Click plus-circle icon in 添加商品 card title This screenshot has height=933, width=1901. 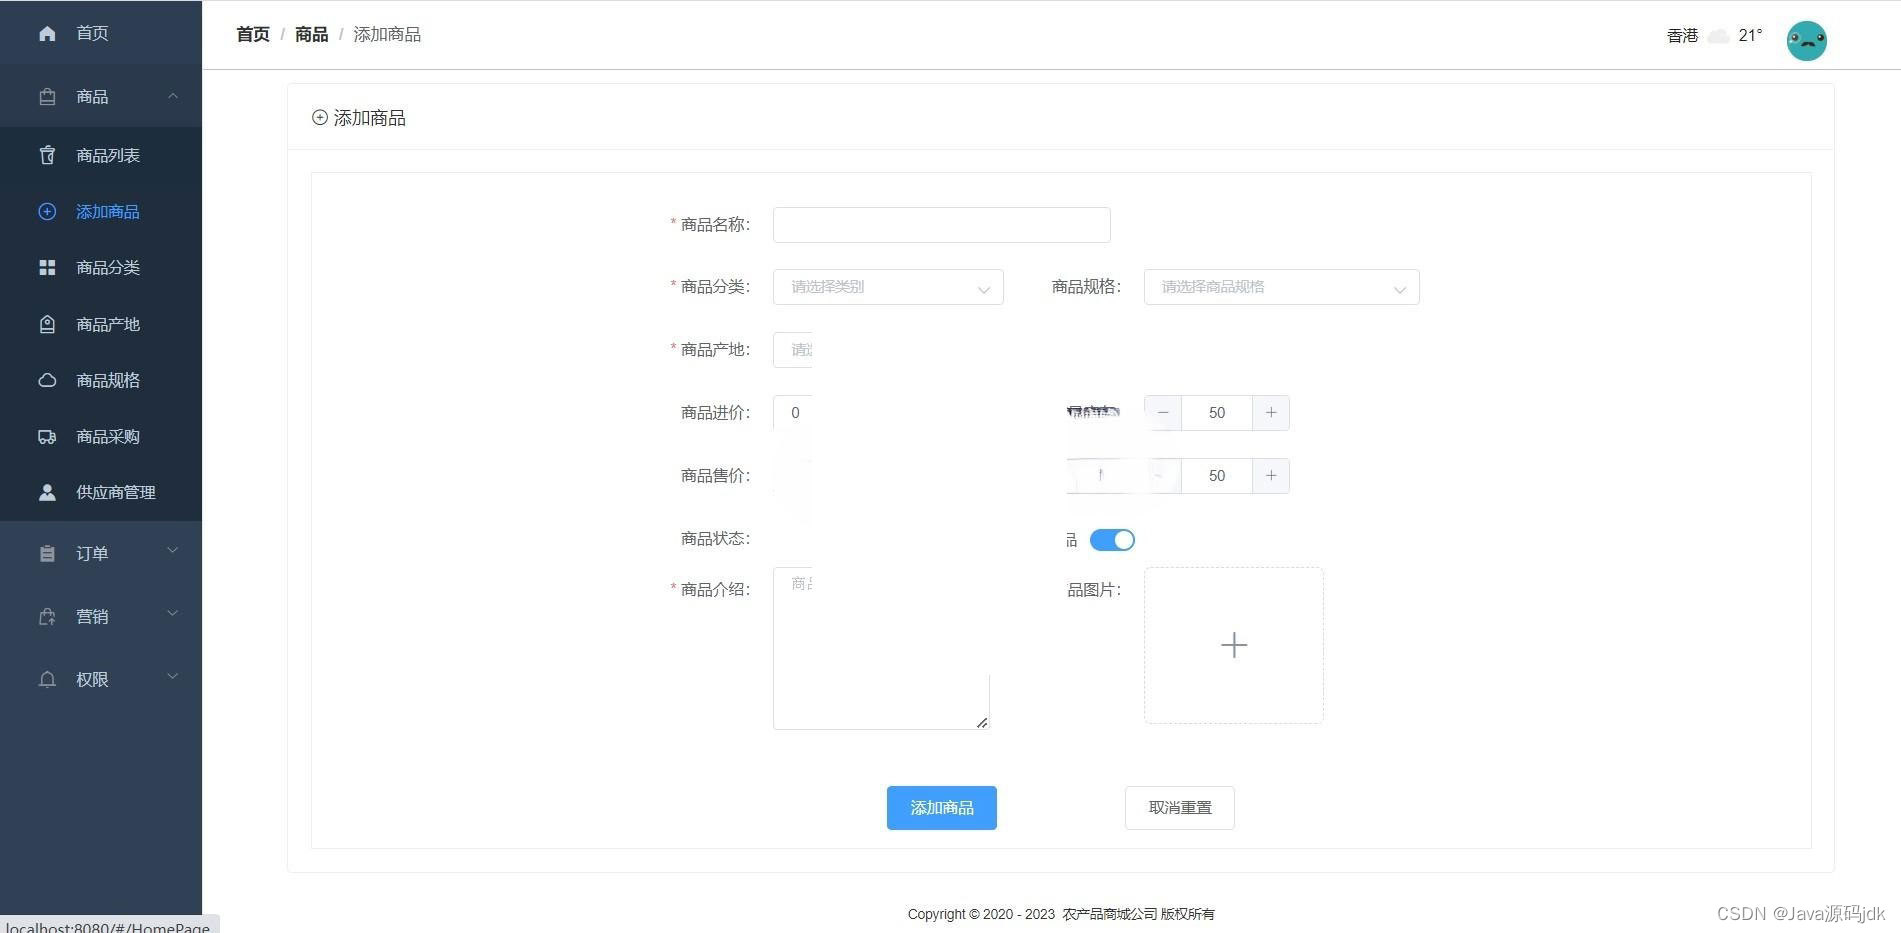320,118
